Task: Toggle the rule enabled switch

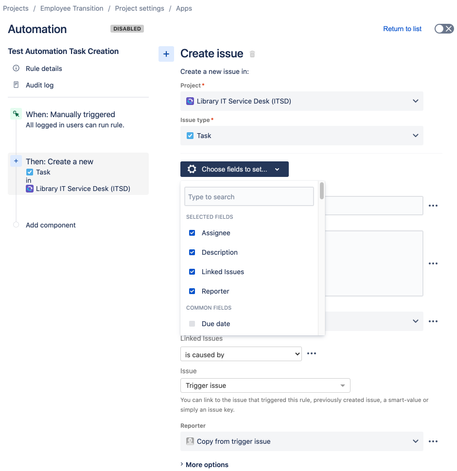Action: tap(444, 29)
